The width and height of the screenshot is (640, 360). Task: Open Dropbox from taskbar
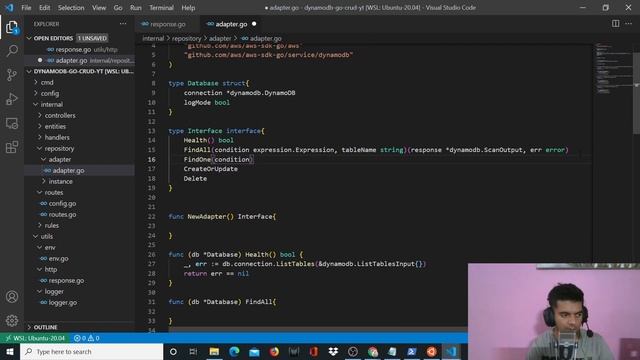tap(333, 351)
